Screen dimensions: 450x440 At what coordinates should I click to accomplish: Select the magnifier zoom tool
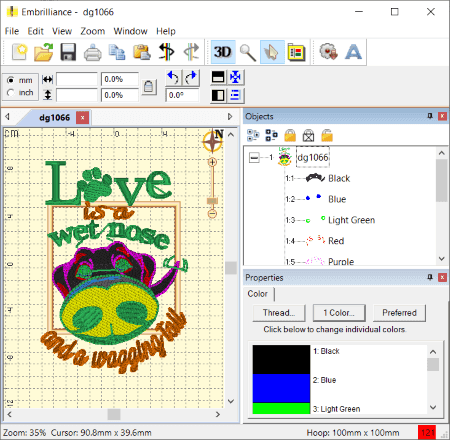point(248,52)
